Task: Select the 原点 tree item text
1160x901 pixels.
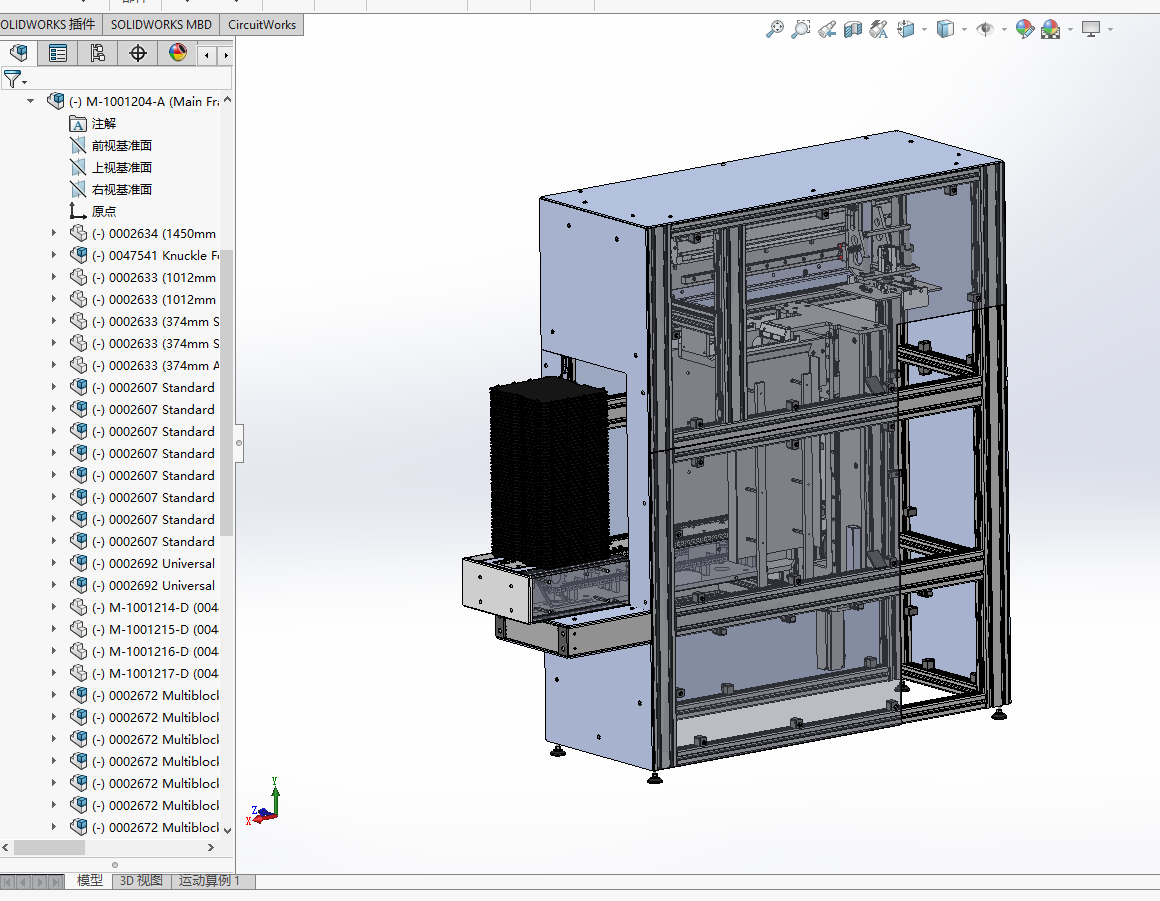Action: (104, 212)
